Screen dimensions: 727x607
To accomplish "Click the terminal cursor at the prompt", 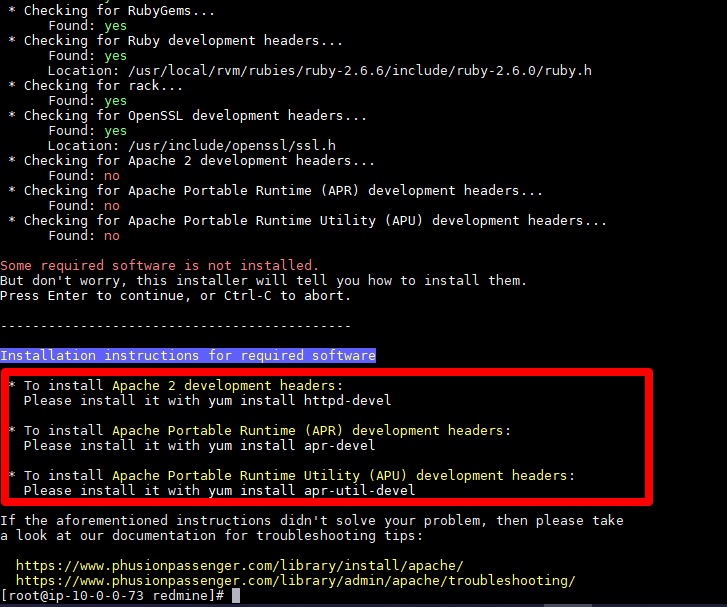I will tap(236, 596).
